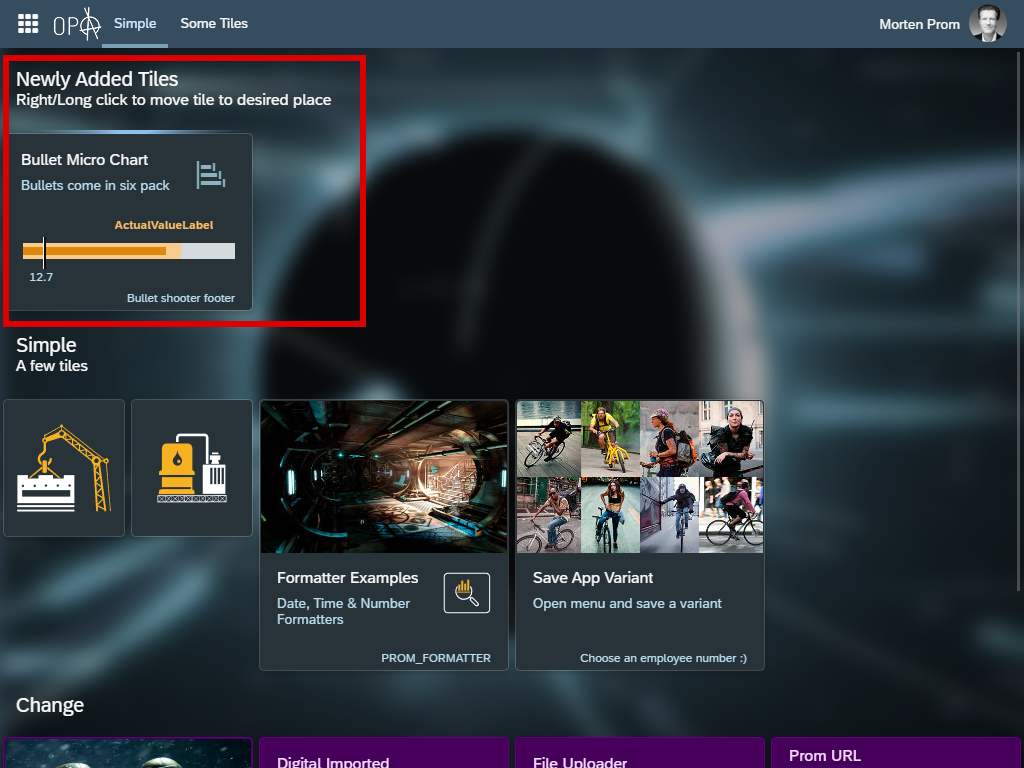The image size is (1024, 768).
Task: Open the Formatter Examples tile title
Action: point(347,578)
